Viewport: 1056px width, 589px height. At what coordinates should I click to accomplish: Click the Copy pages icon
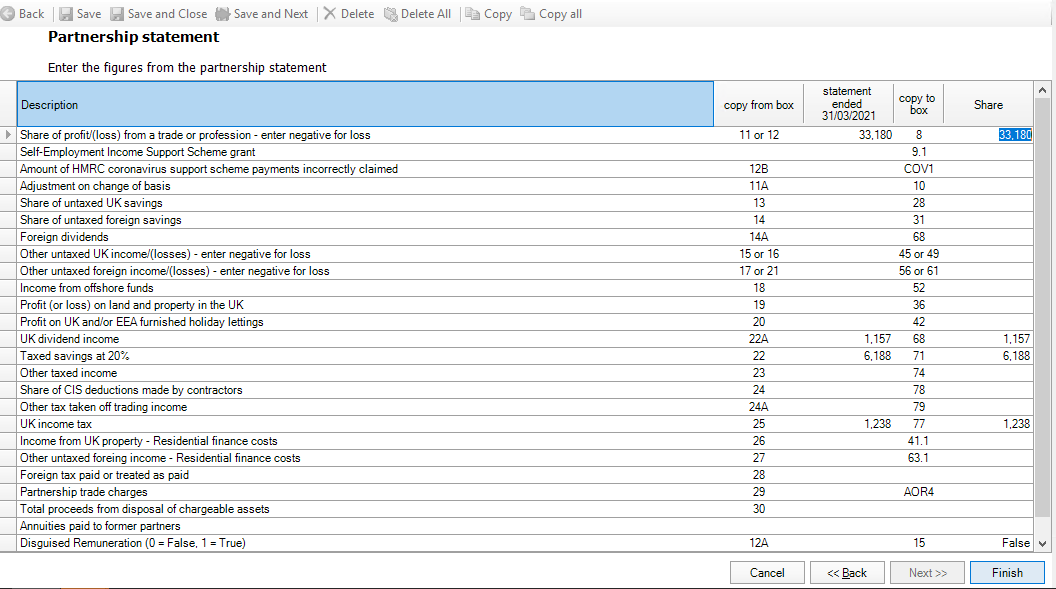(x=473, y=13)
